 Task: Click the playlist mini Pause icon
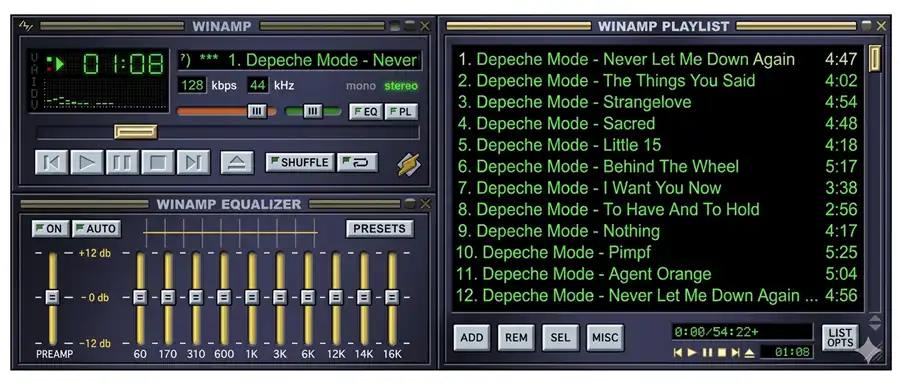point(707,352)
